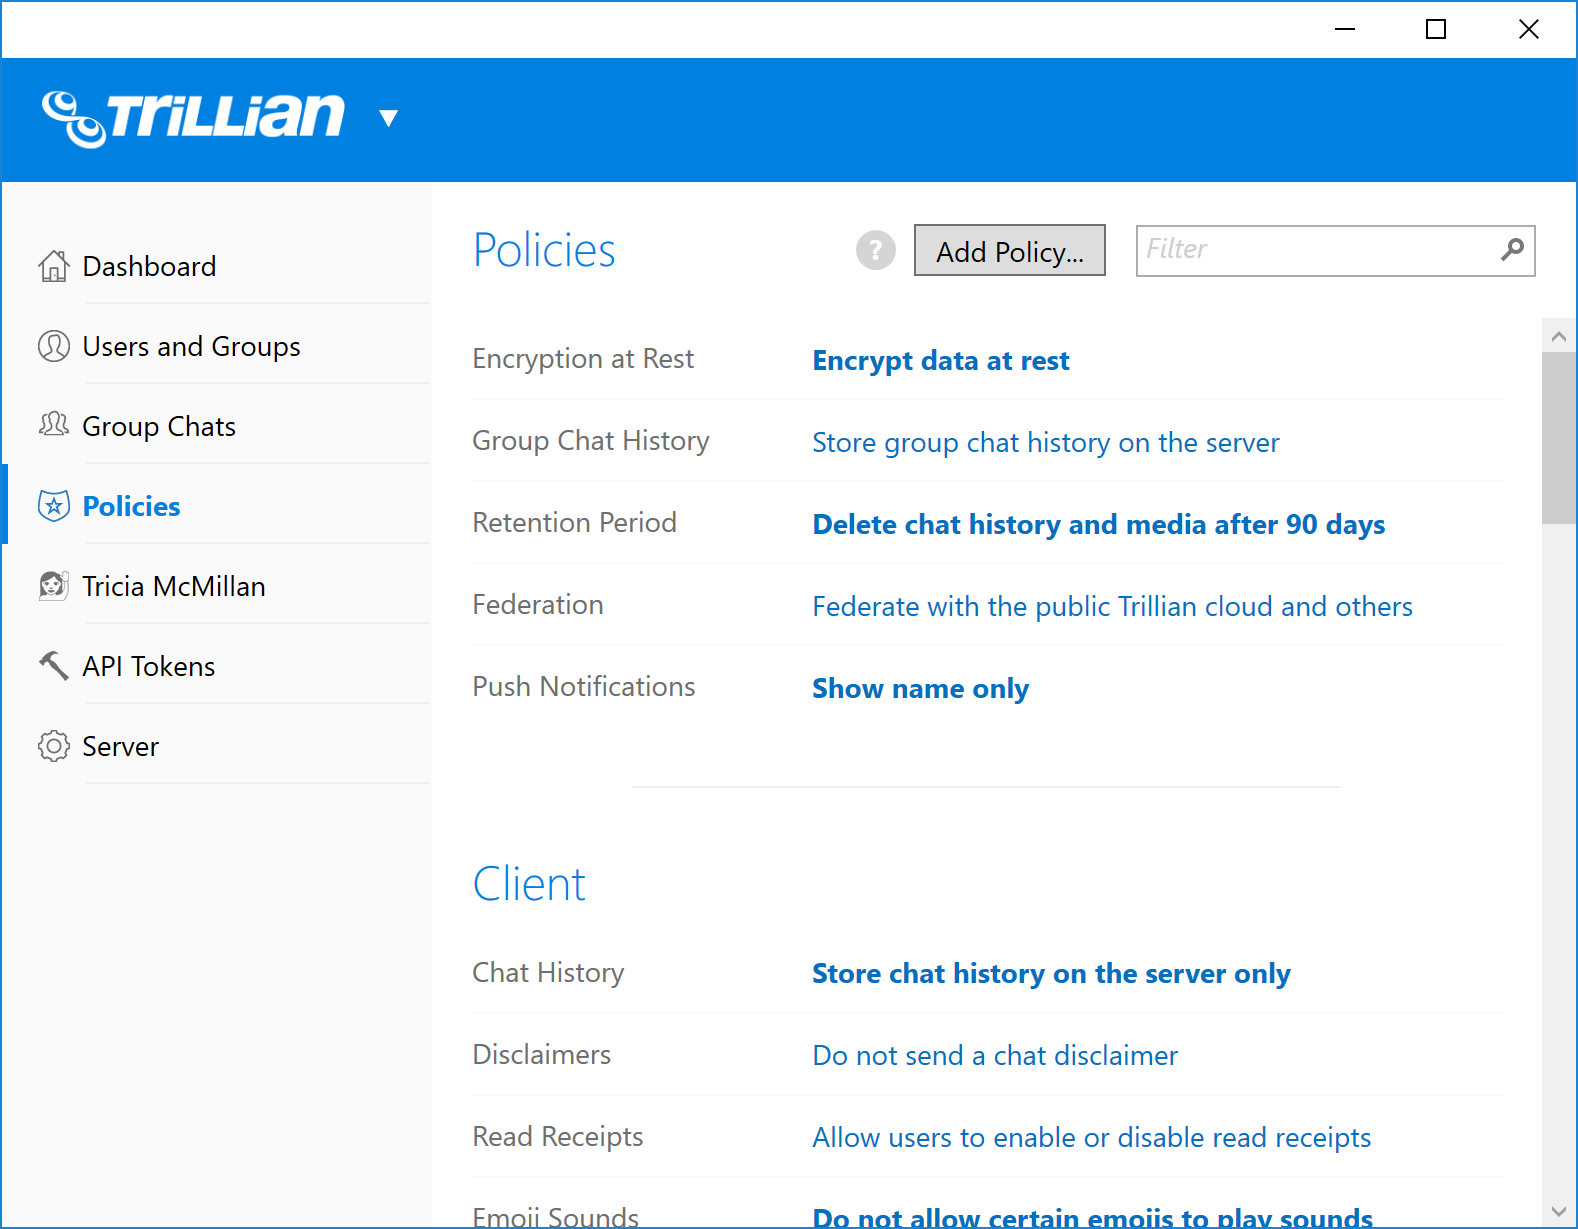This screenshot has height=1229, width=1578.
Task: Click the Chat History label under Client
Action: click(x=548, y=973)
